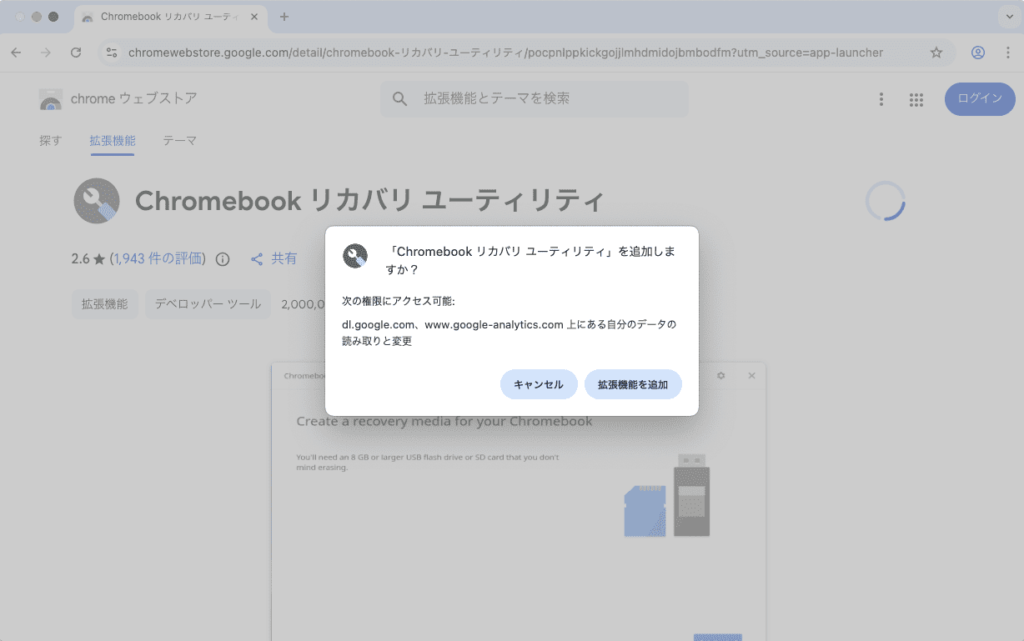Click the 拡張機能を追加 button in dialog
The height and width of the screenshot is (641, 1024).
coord(633,384)
